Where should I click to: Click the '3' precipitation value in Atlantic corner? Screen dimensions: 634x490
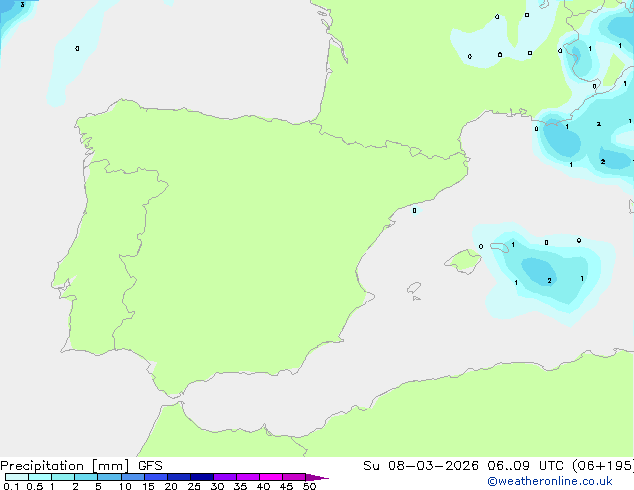(x=22, y=5)
